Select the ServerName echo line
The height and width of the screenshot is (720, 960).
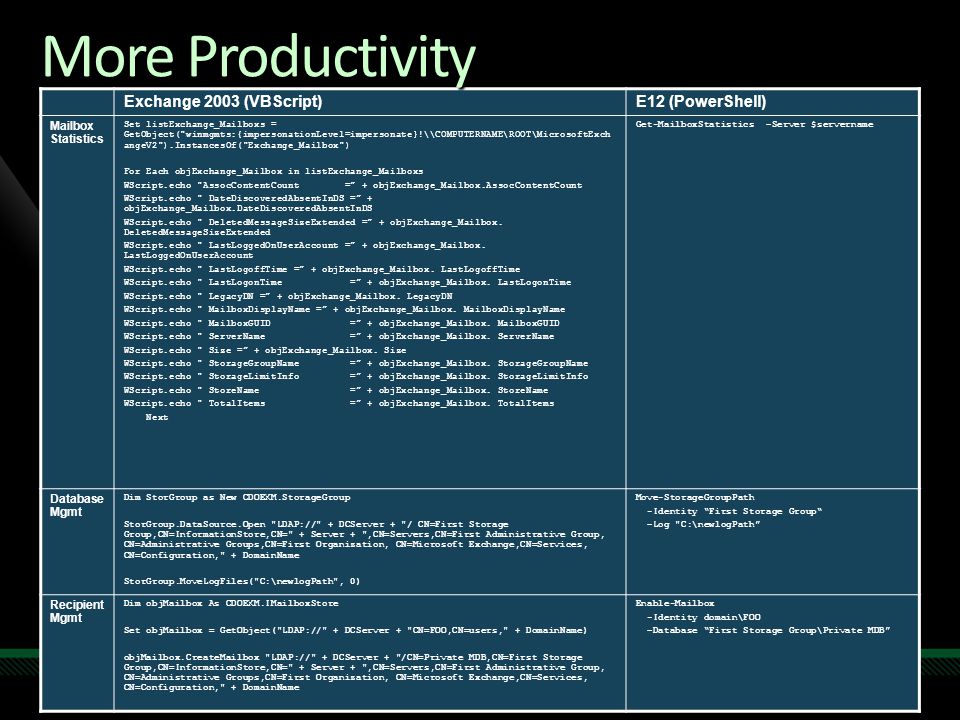pos(339,337)
